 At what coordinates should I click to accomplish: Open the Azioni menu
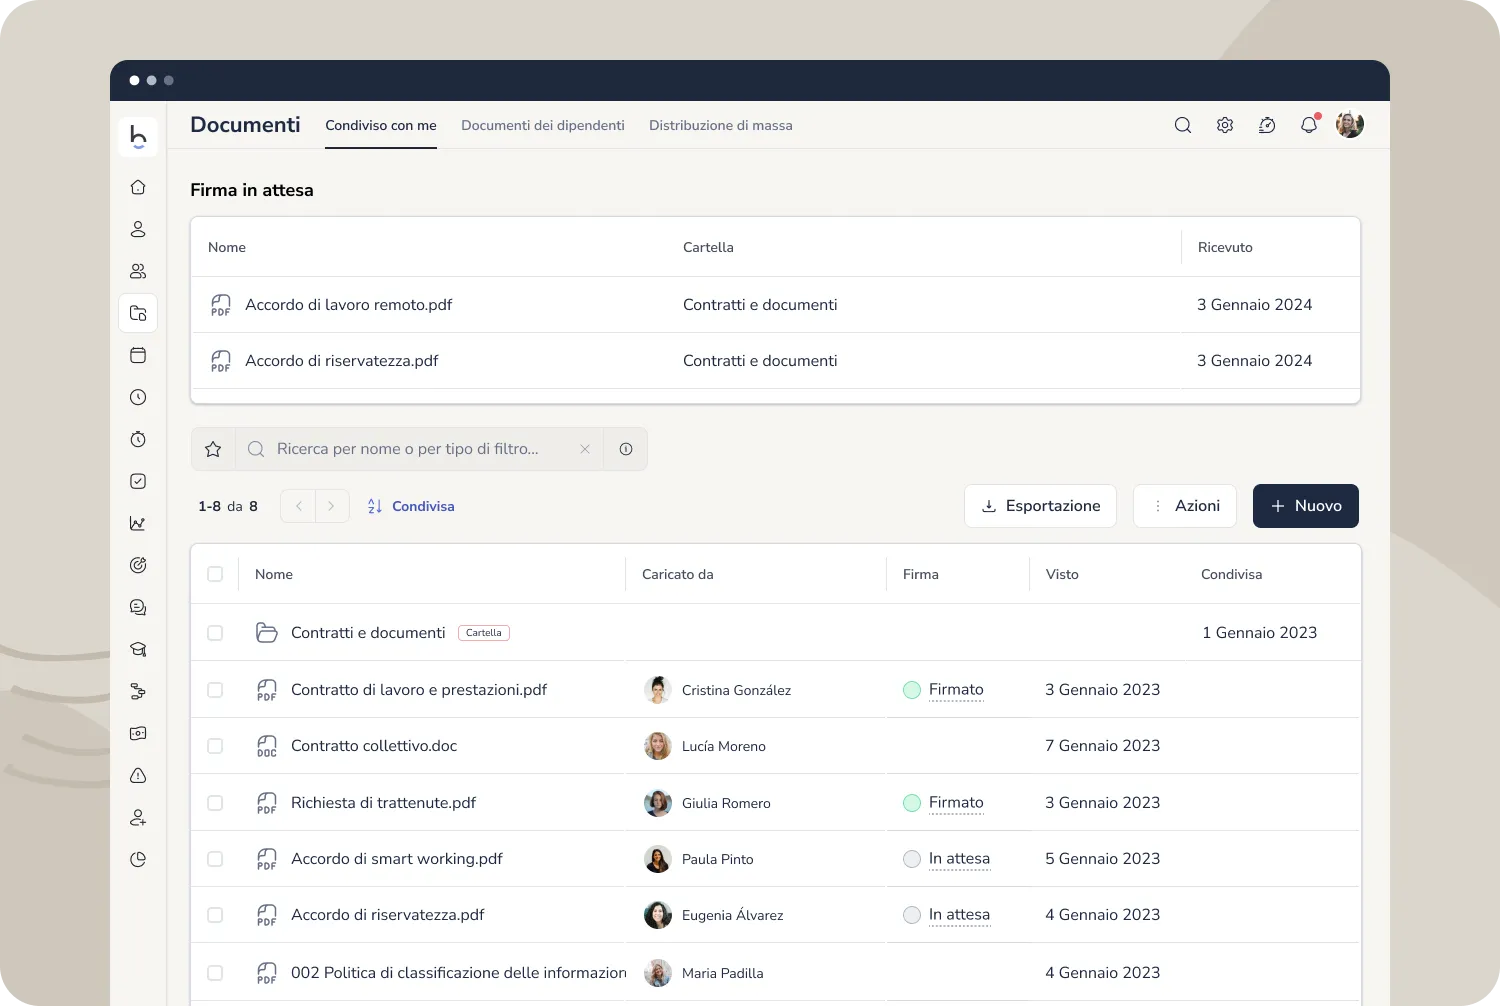[x=1185, y=506]
